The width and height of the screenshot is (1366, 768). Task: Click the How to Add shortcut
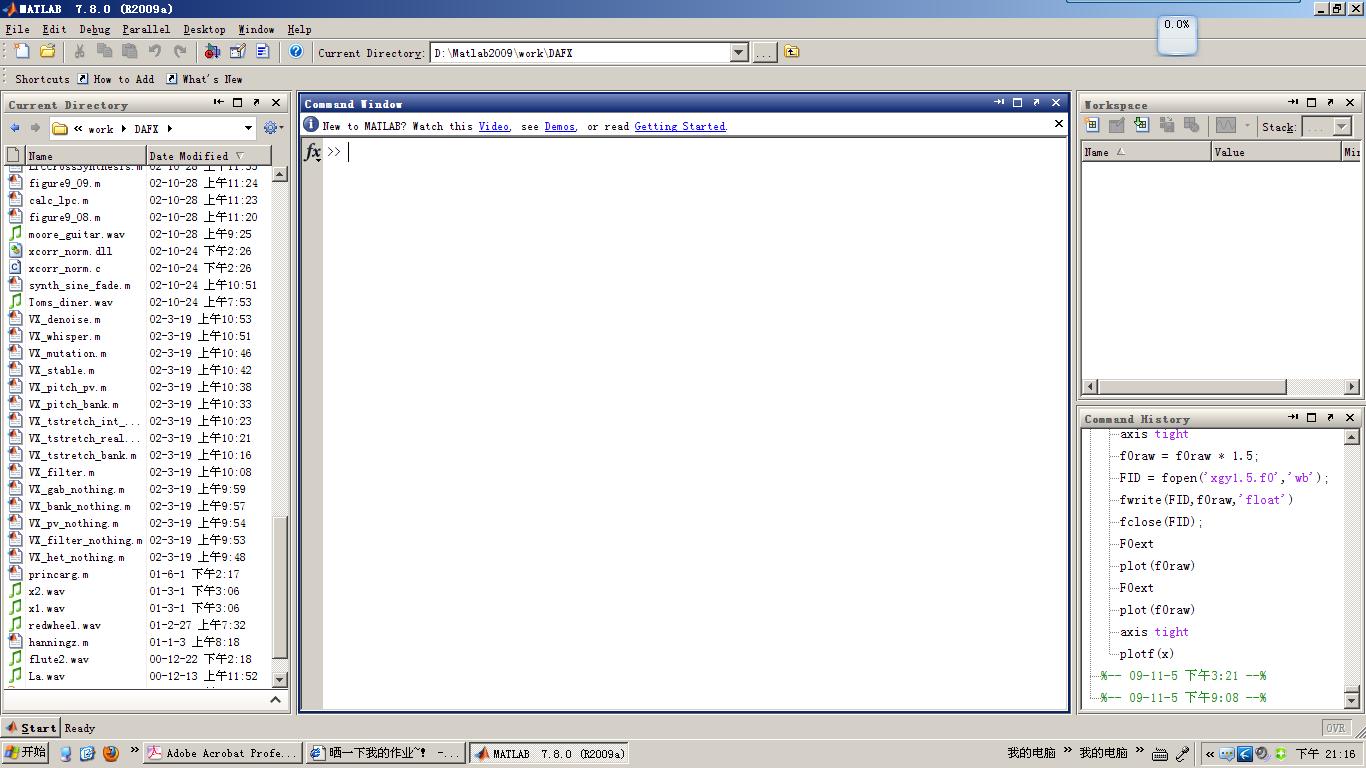pyautogui.click(x=116, y=79)
